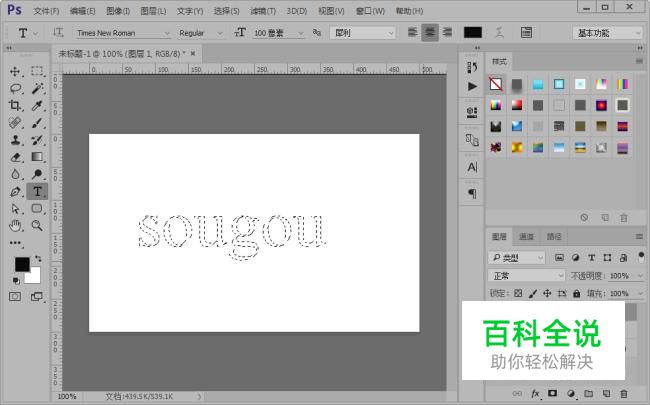650x405 pixels.
Task: Select the Path Selection tool
Action: (x=15, y=209)
